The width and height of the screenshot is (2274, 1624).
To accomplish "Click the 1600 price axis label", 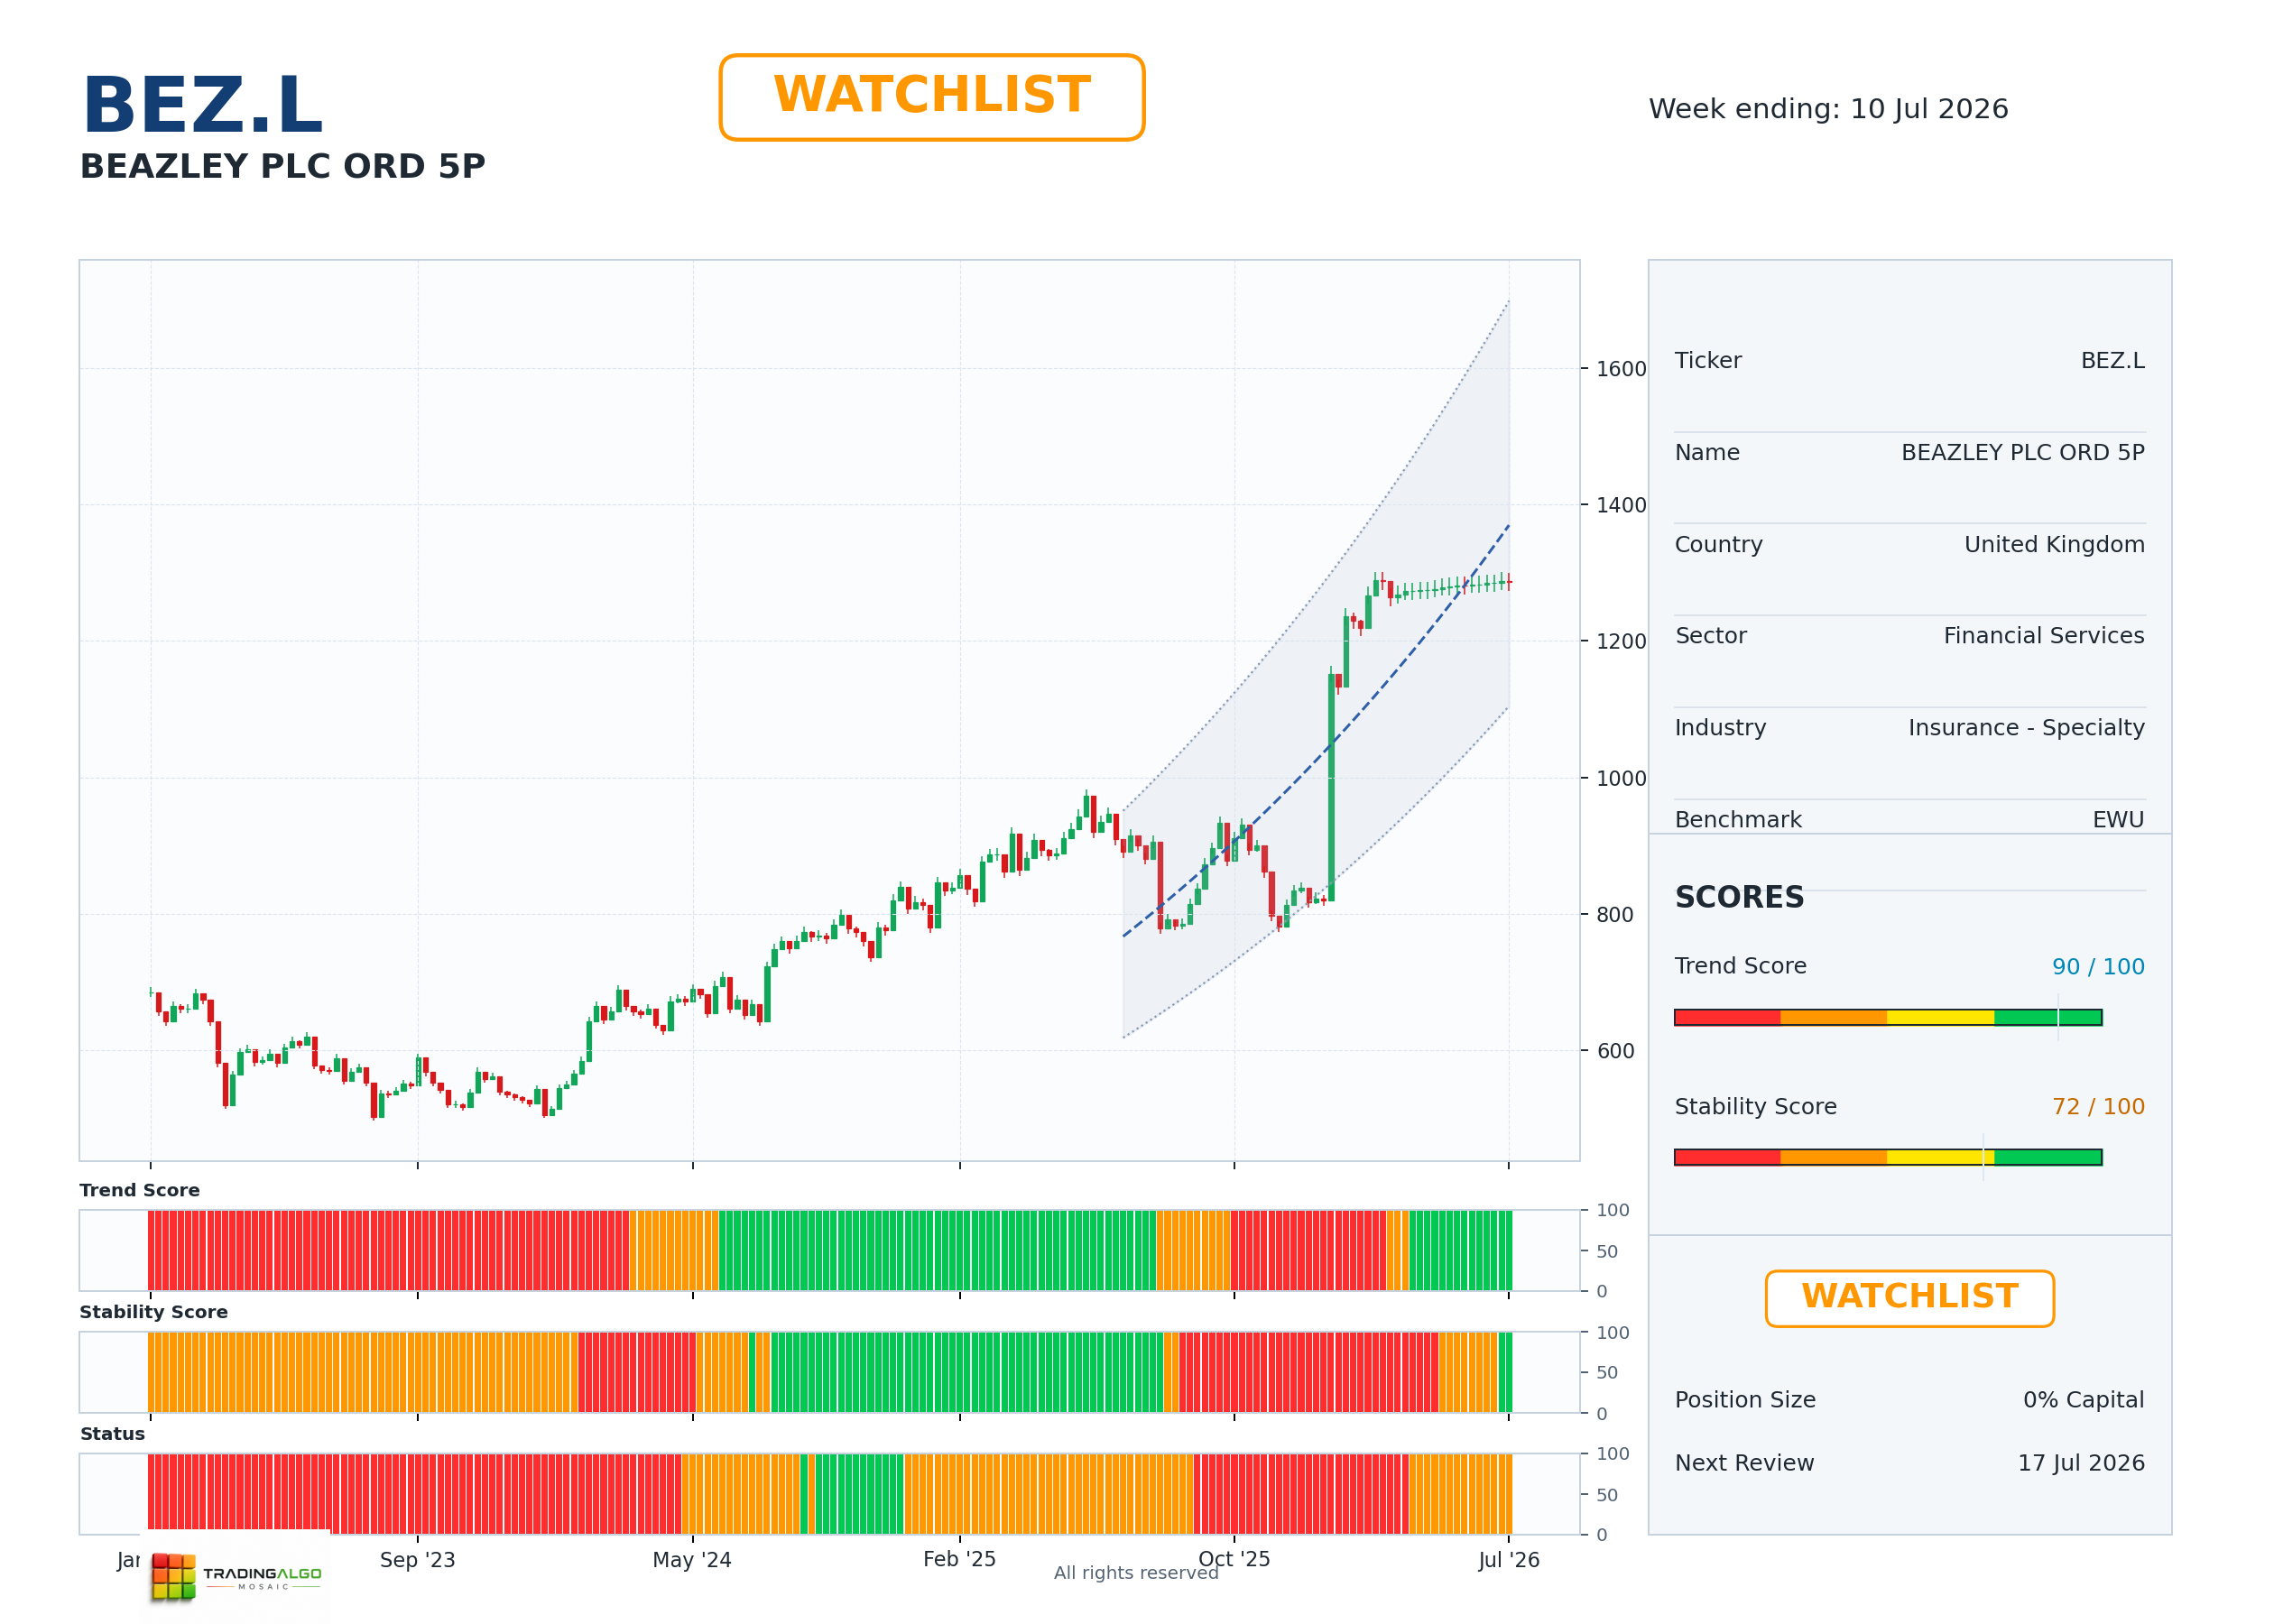I will [x=1620, y=369].
